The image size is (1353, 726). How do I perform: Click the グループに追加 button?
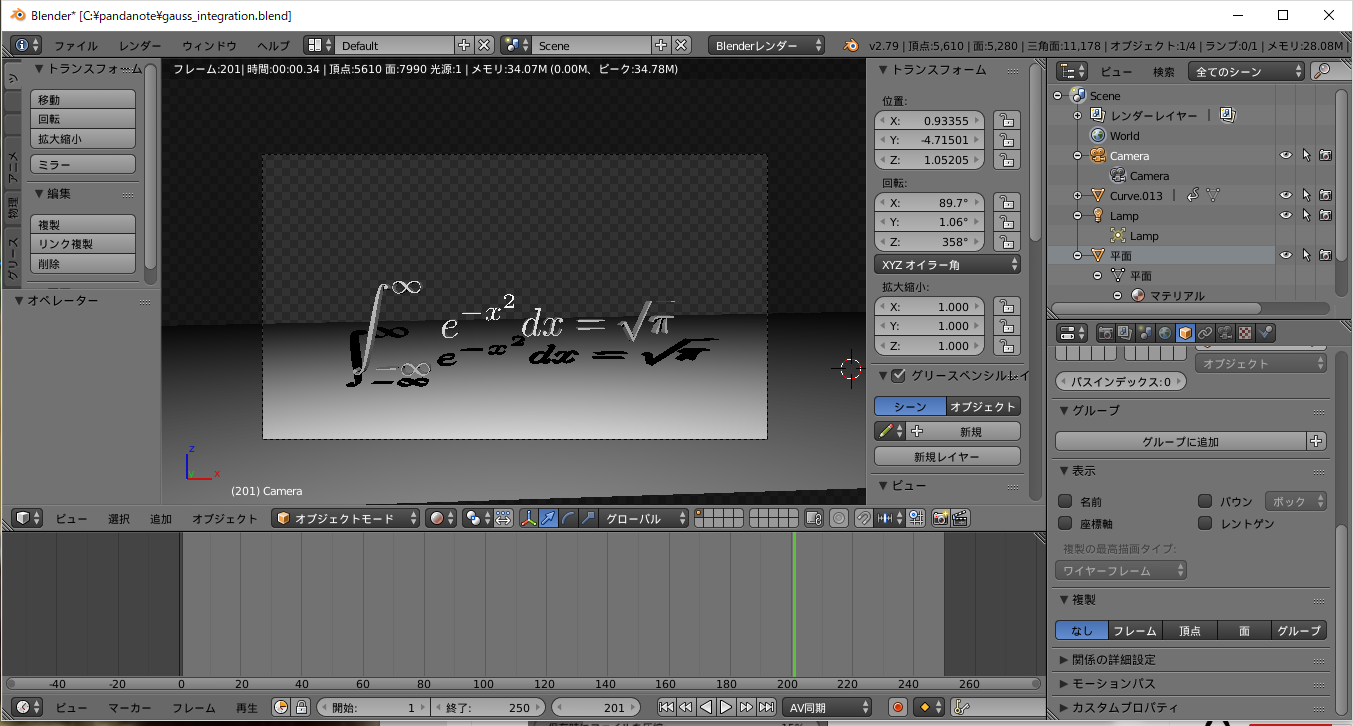point(1181,441)
